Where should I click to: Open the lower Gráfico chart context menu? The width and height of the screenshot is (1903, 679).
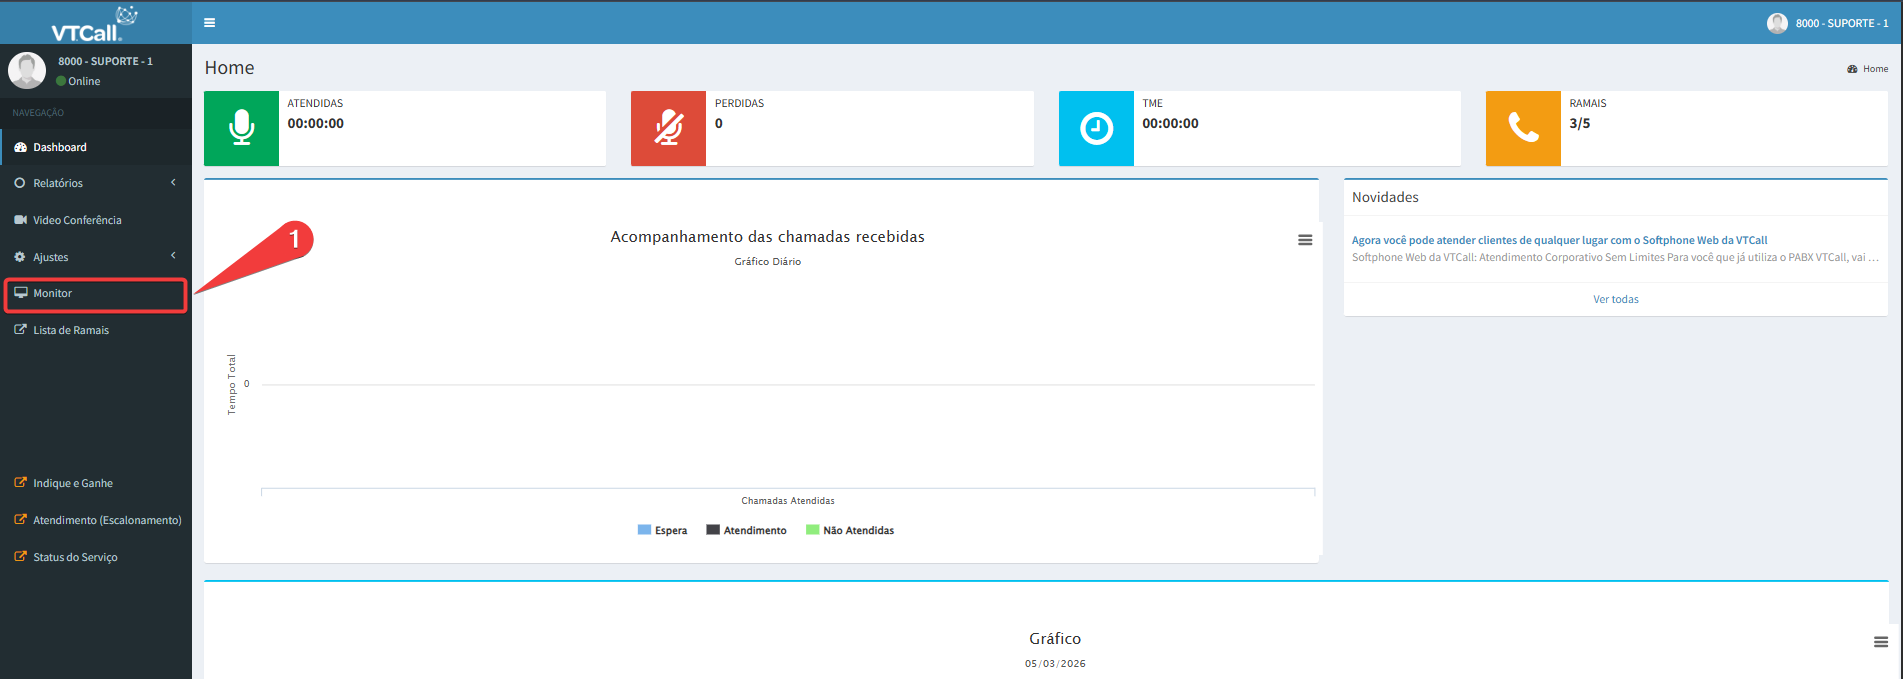(x=1880, y=642)
